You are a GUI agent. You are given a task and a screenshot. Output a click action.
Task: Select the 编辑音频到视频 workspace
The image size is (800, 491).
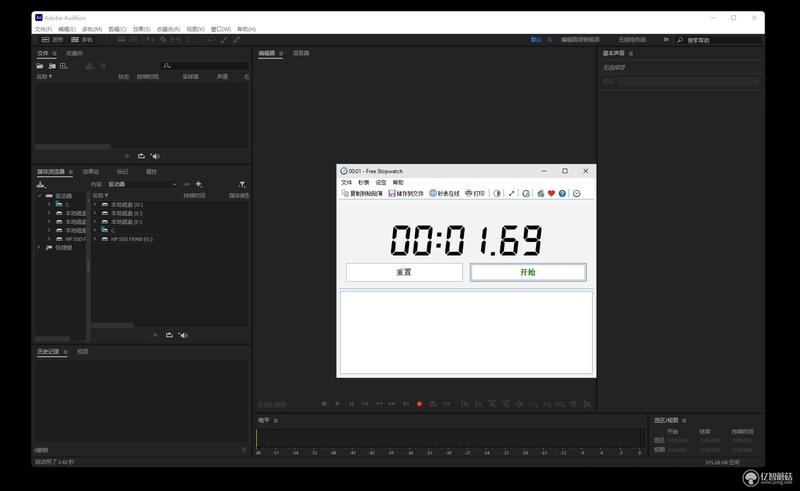pyautogui.click(x=580, y=40)
